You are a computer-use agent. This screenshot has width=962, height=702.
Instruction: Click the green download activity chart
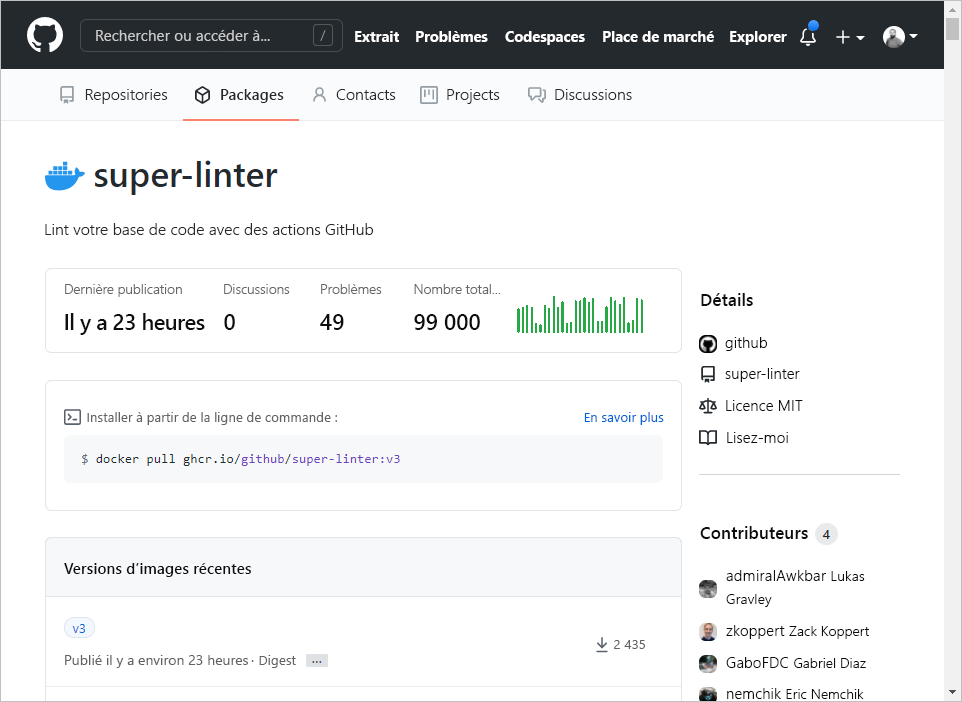580,315
